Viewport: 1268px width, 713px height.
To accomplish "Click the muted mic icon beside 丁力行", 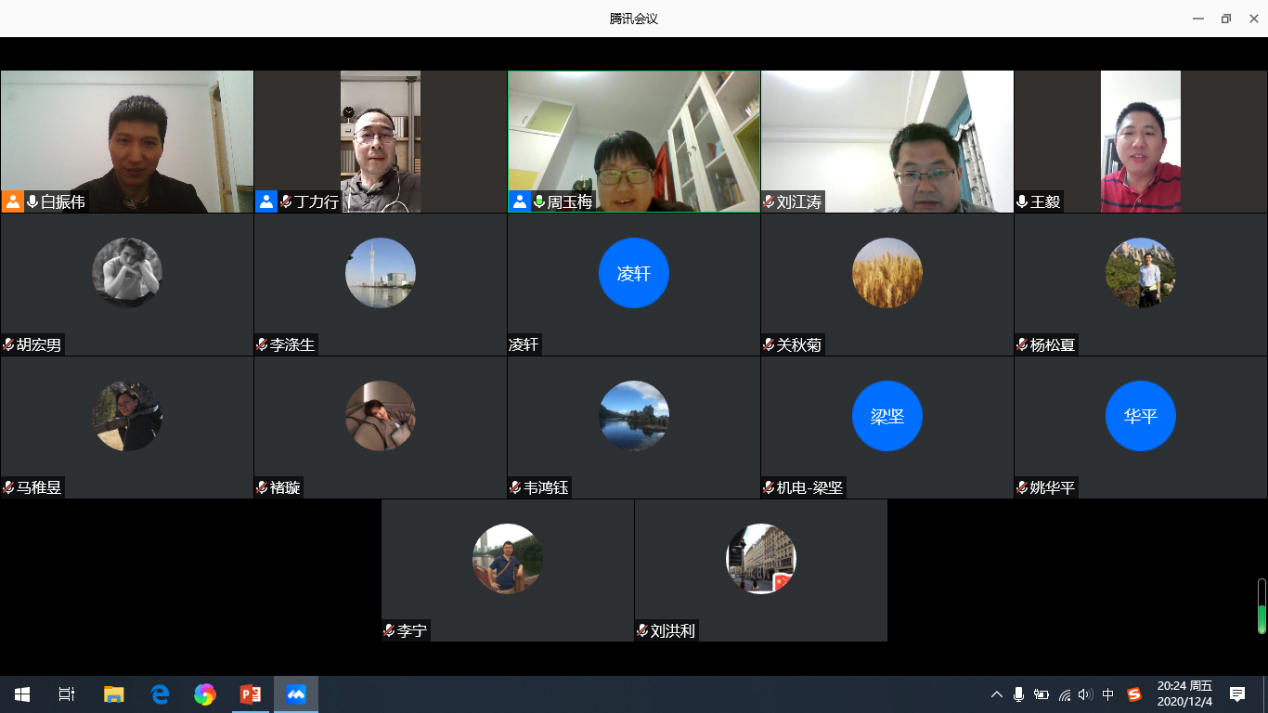I will (286, 202).
